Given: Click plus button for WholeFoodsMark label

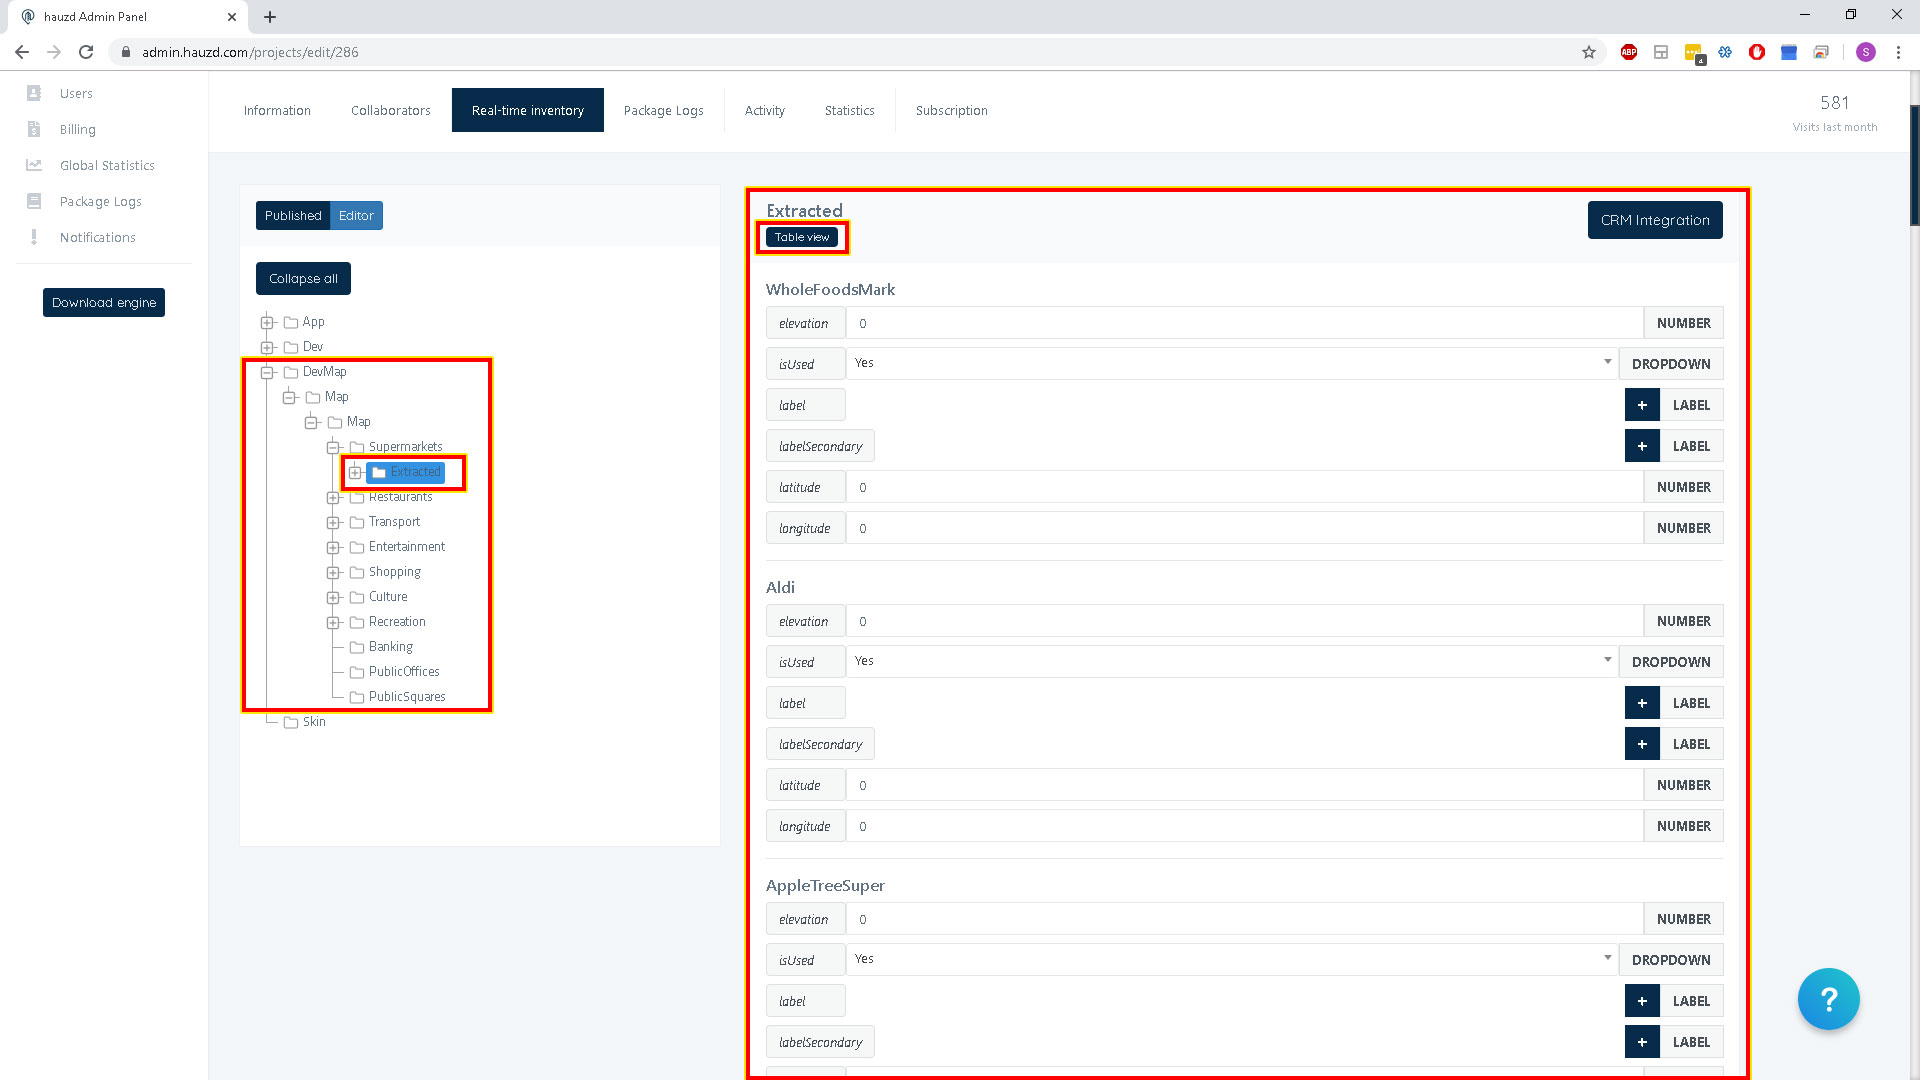Looking at the screenshot, I should [1641, 405].
